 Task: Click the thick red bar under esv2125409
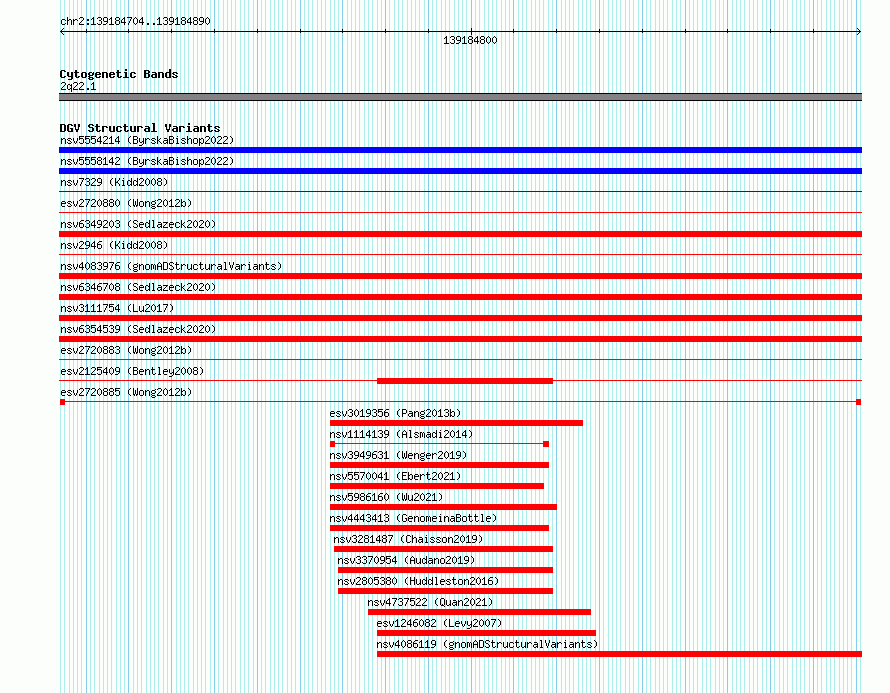465,381
